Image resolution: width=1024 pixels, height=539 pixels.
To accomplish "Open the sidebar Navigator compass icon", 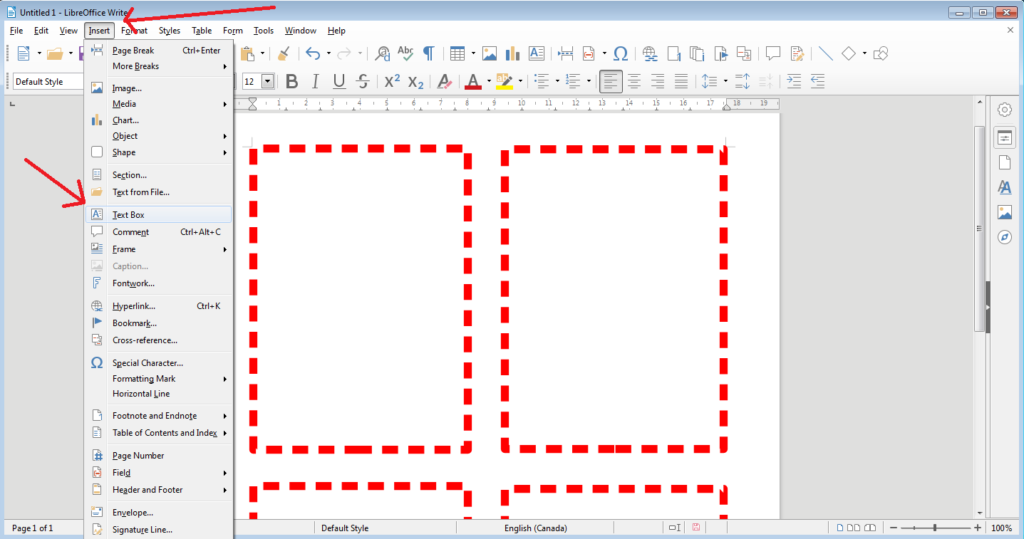I will (1005, 237).
